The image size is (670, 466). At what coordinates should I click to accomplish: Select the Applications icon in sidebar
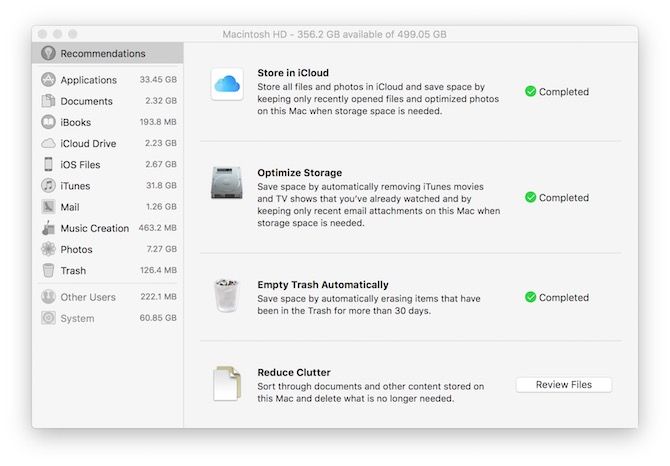pyautogui.click(x=48, y=80)
